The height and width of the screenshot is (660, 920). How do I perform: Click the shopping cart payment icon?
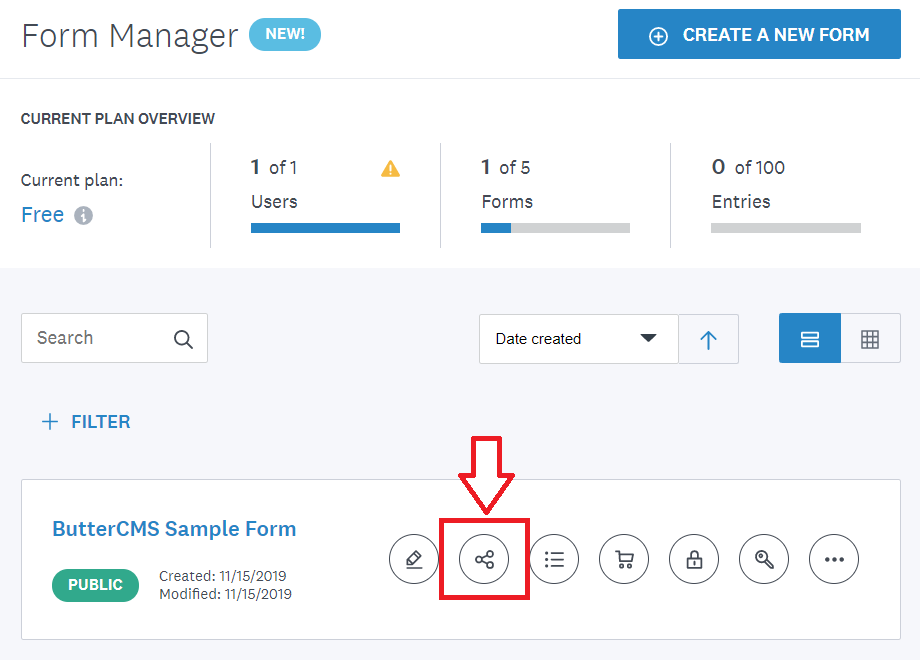[x=624, y=559]
